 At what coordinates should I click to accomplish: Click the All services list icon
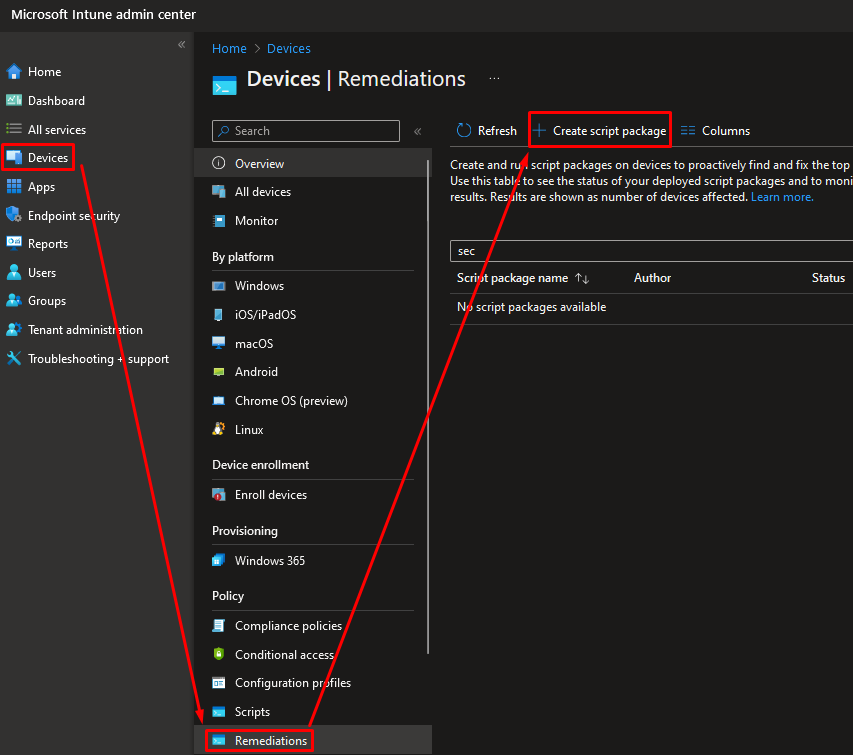tap(14, 129)
